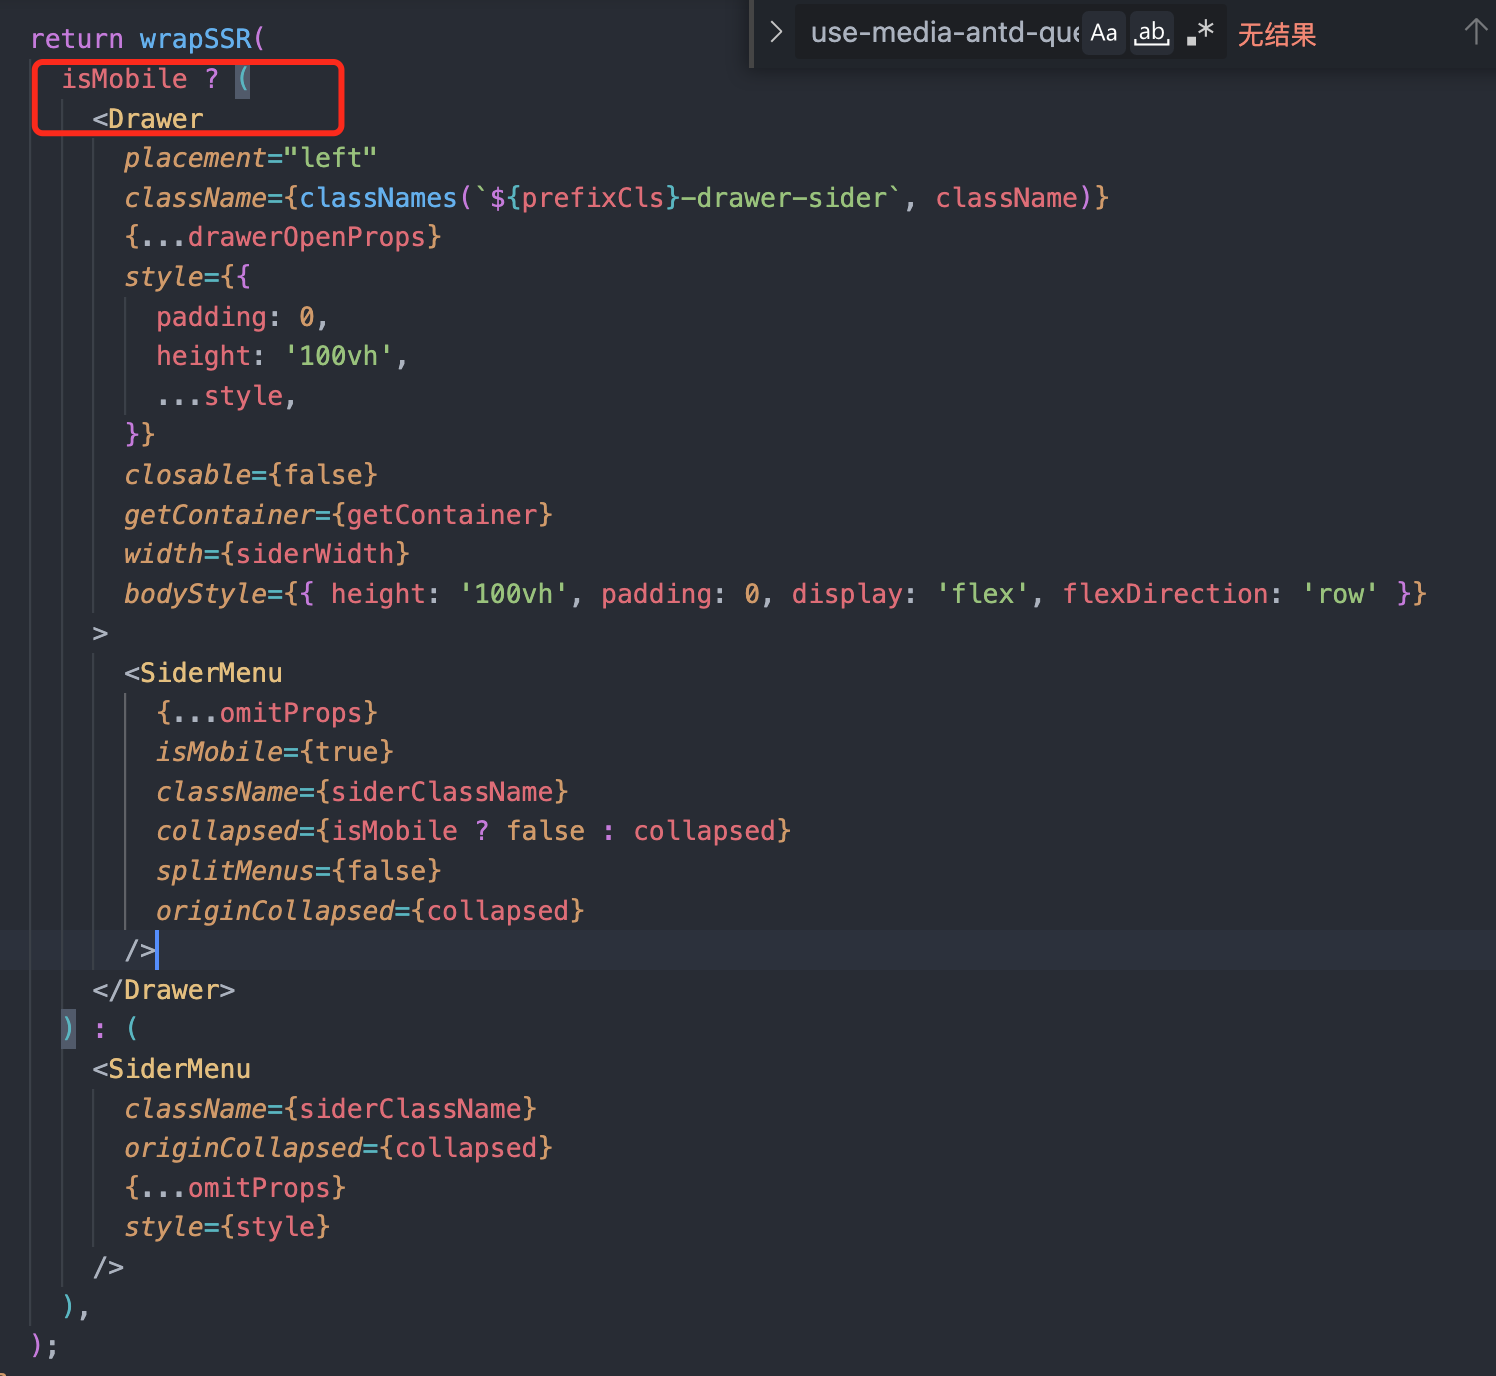Image resolution: width=1496 pixels, height=1376 pixels.
Task: Expand the replace field chevron
Action: point(776,31)
